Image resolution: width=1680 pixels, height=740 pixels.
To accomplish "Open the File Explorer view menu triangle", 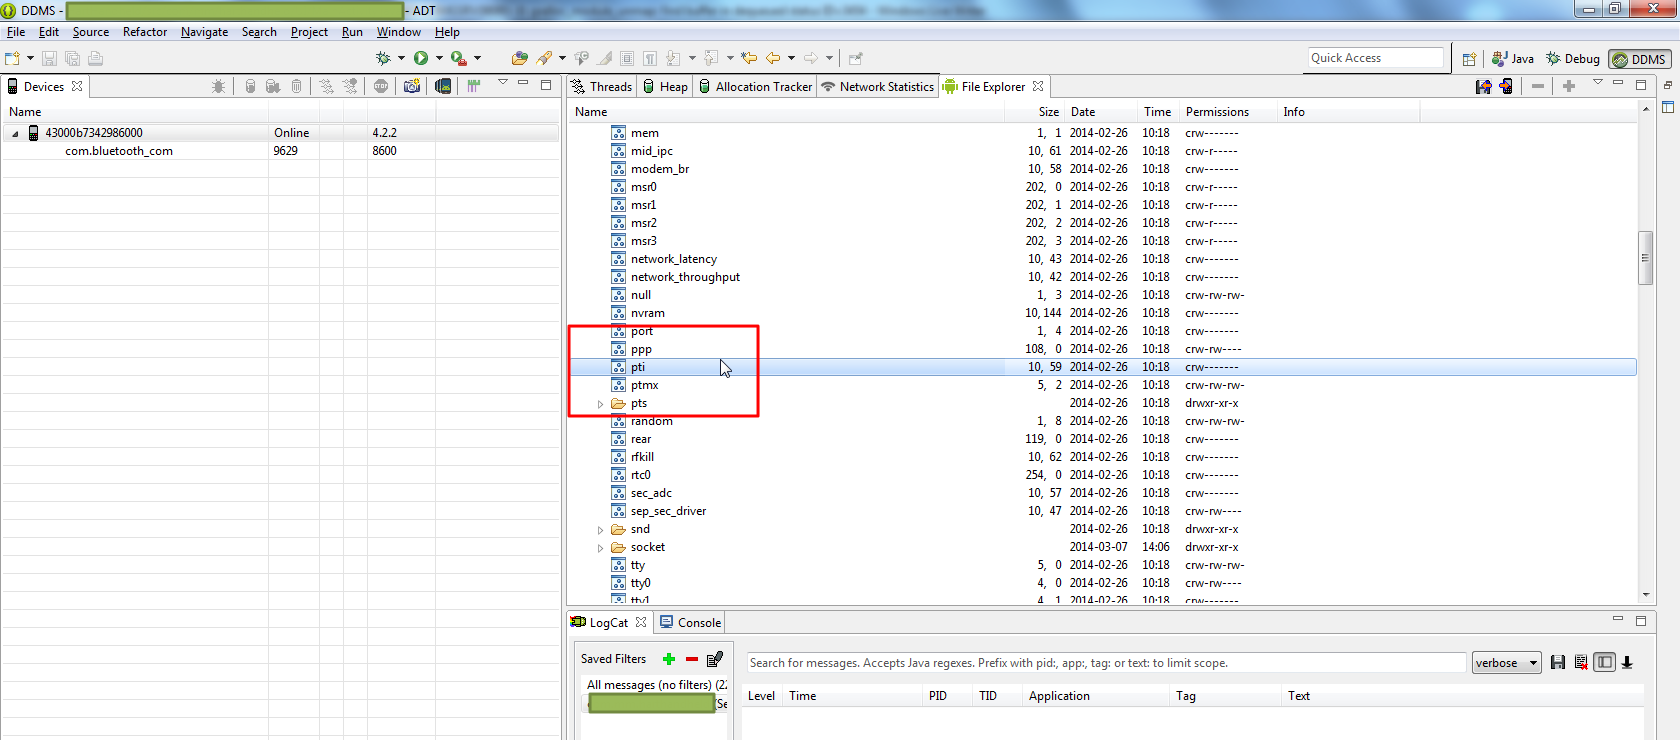I will 1598,83.
